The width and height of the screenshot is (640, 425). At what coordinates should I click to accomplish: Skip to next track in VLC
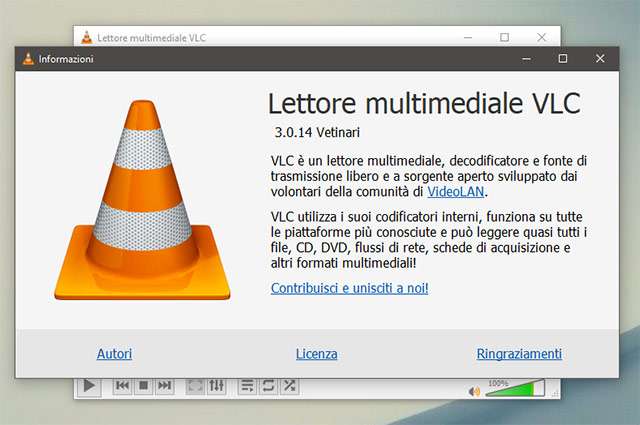point(164,385)
